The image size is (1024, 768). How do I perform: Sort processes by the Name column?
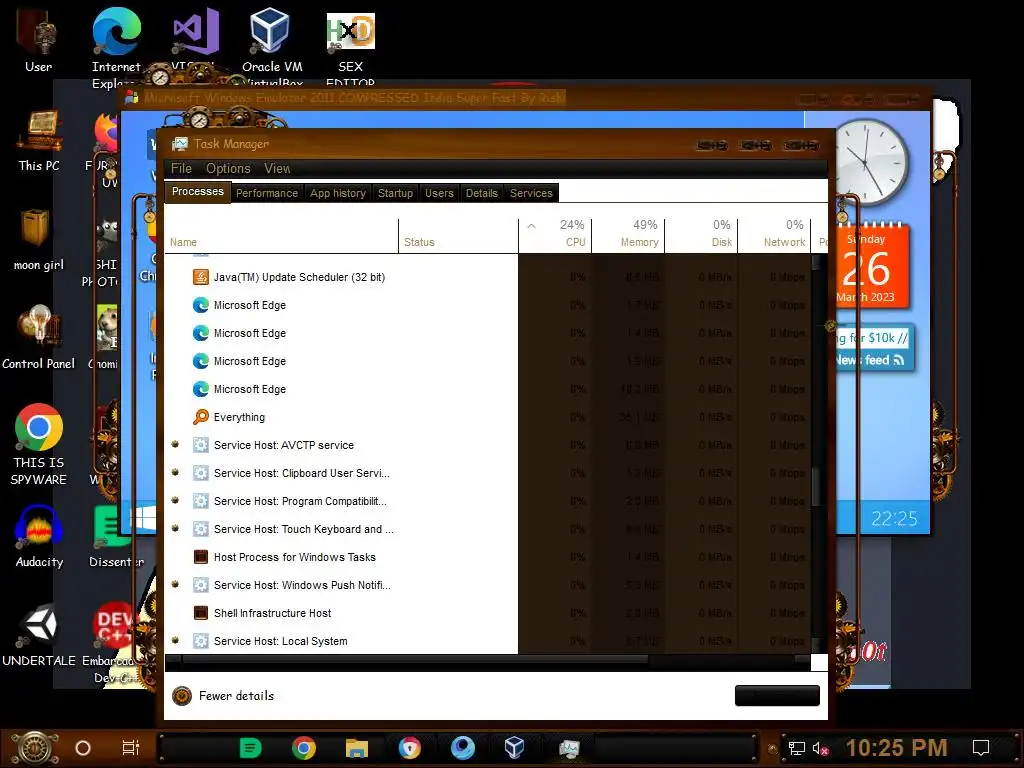pyautogui.click(x=281, y=236)
